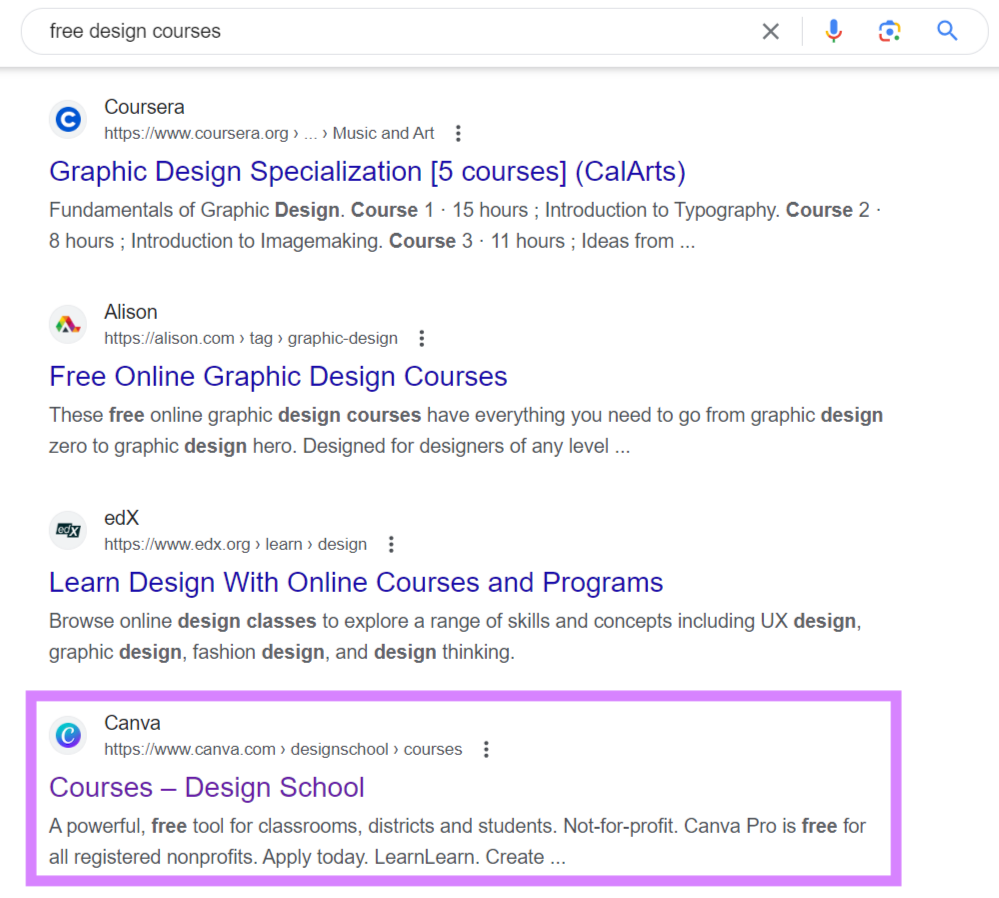Click the Coursera favicon
Screen dimensions: 999x898
[x=67, y=119]
